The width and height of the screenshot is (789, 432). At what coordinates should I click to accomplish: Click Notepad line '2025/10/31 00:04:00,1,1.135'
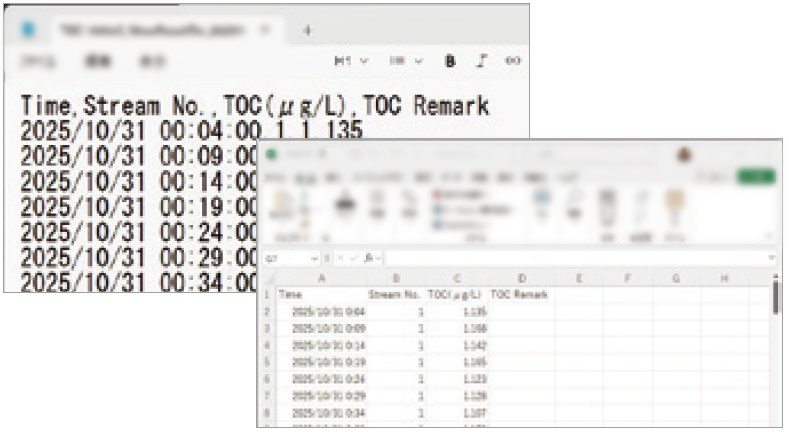coord(191,131)
